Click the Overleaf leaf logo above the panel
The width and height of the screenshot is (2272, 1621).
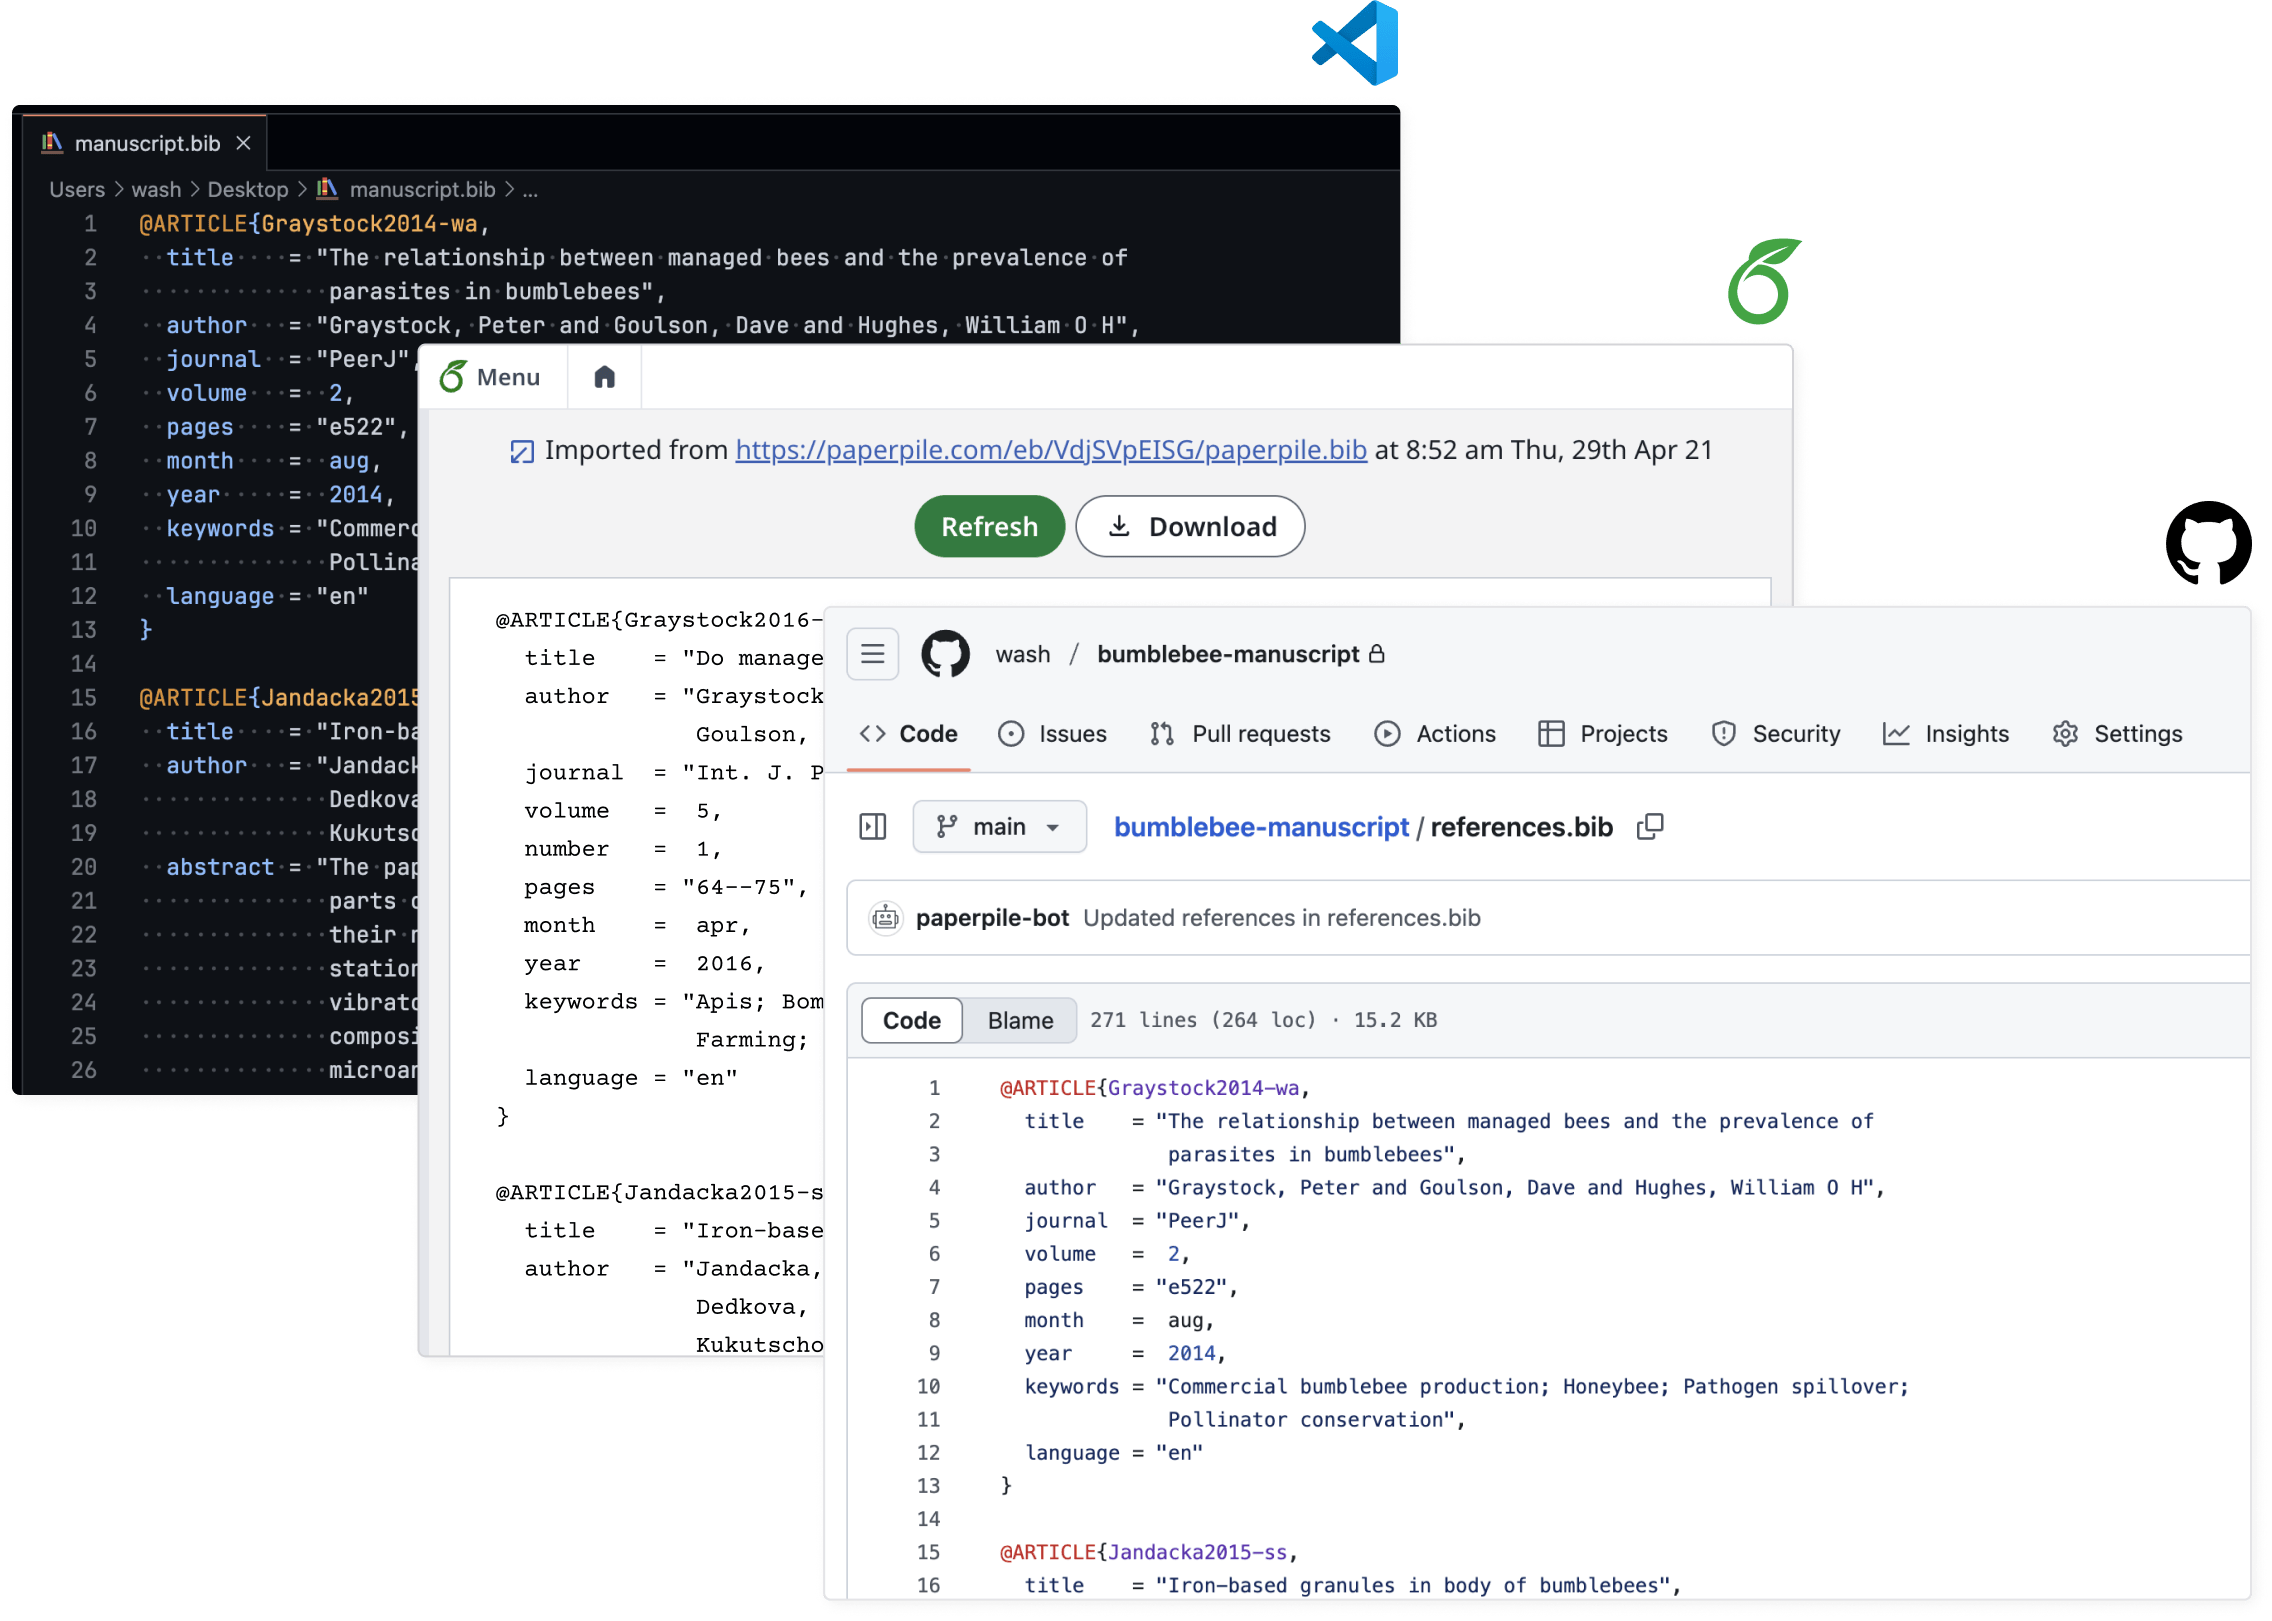click(x=1764, y=281)
